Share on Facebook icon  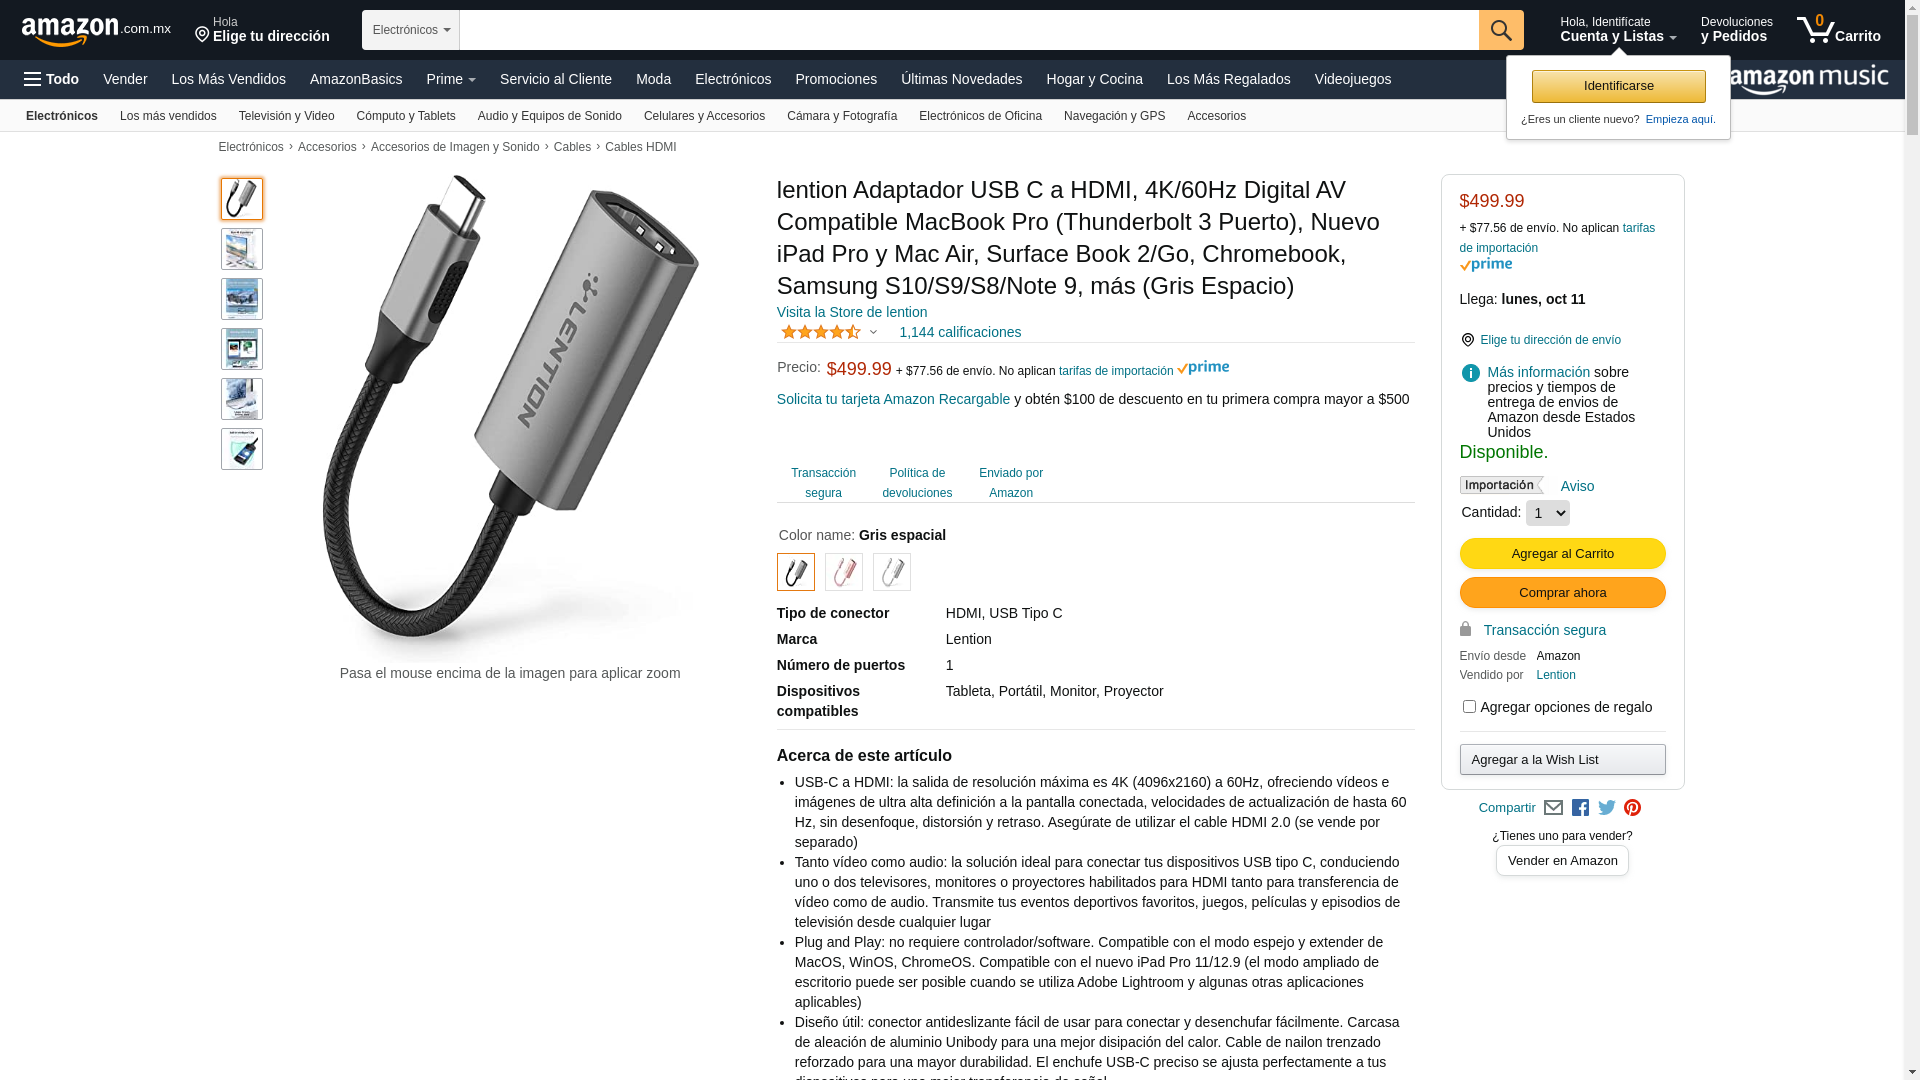[x=1580, y=808]
